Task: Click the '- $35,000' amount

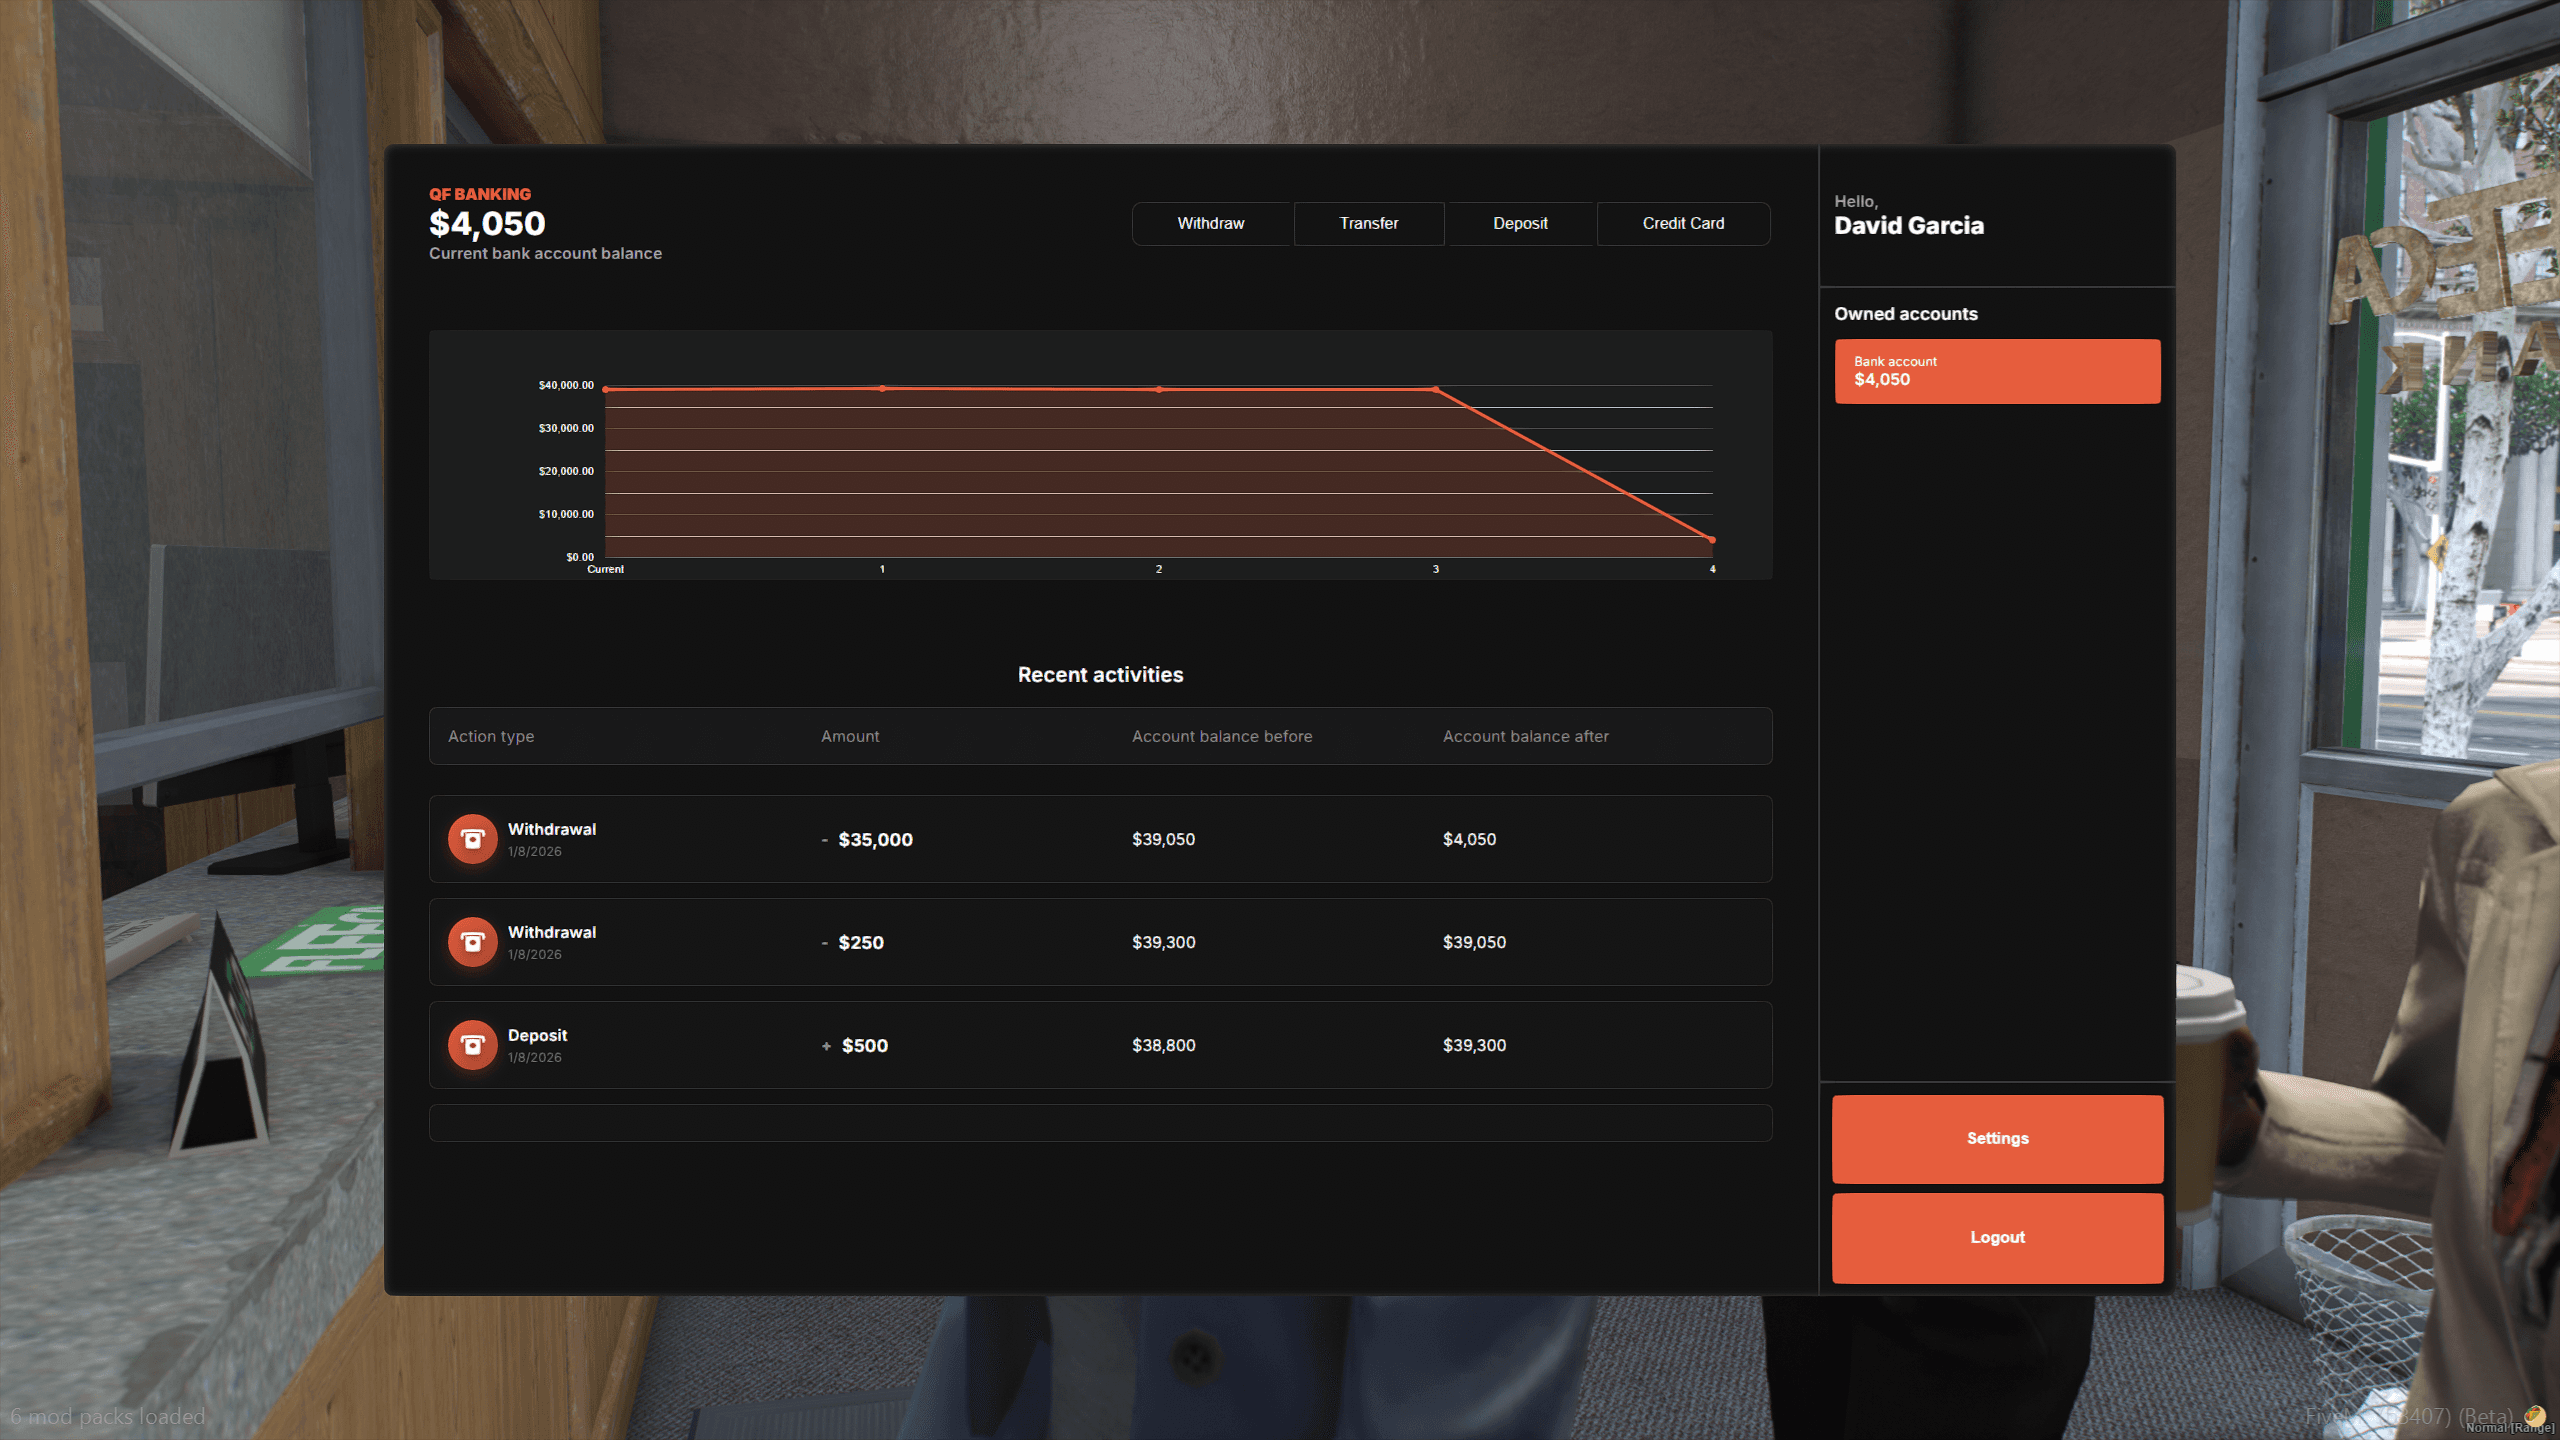Action: pos(867,839)
